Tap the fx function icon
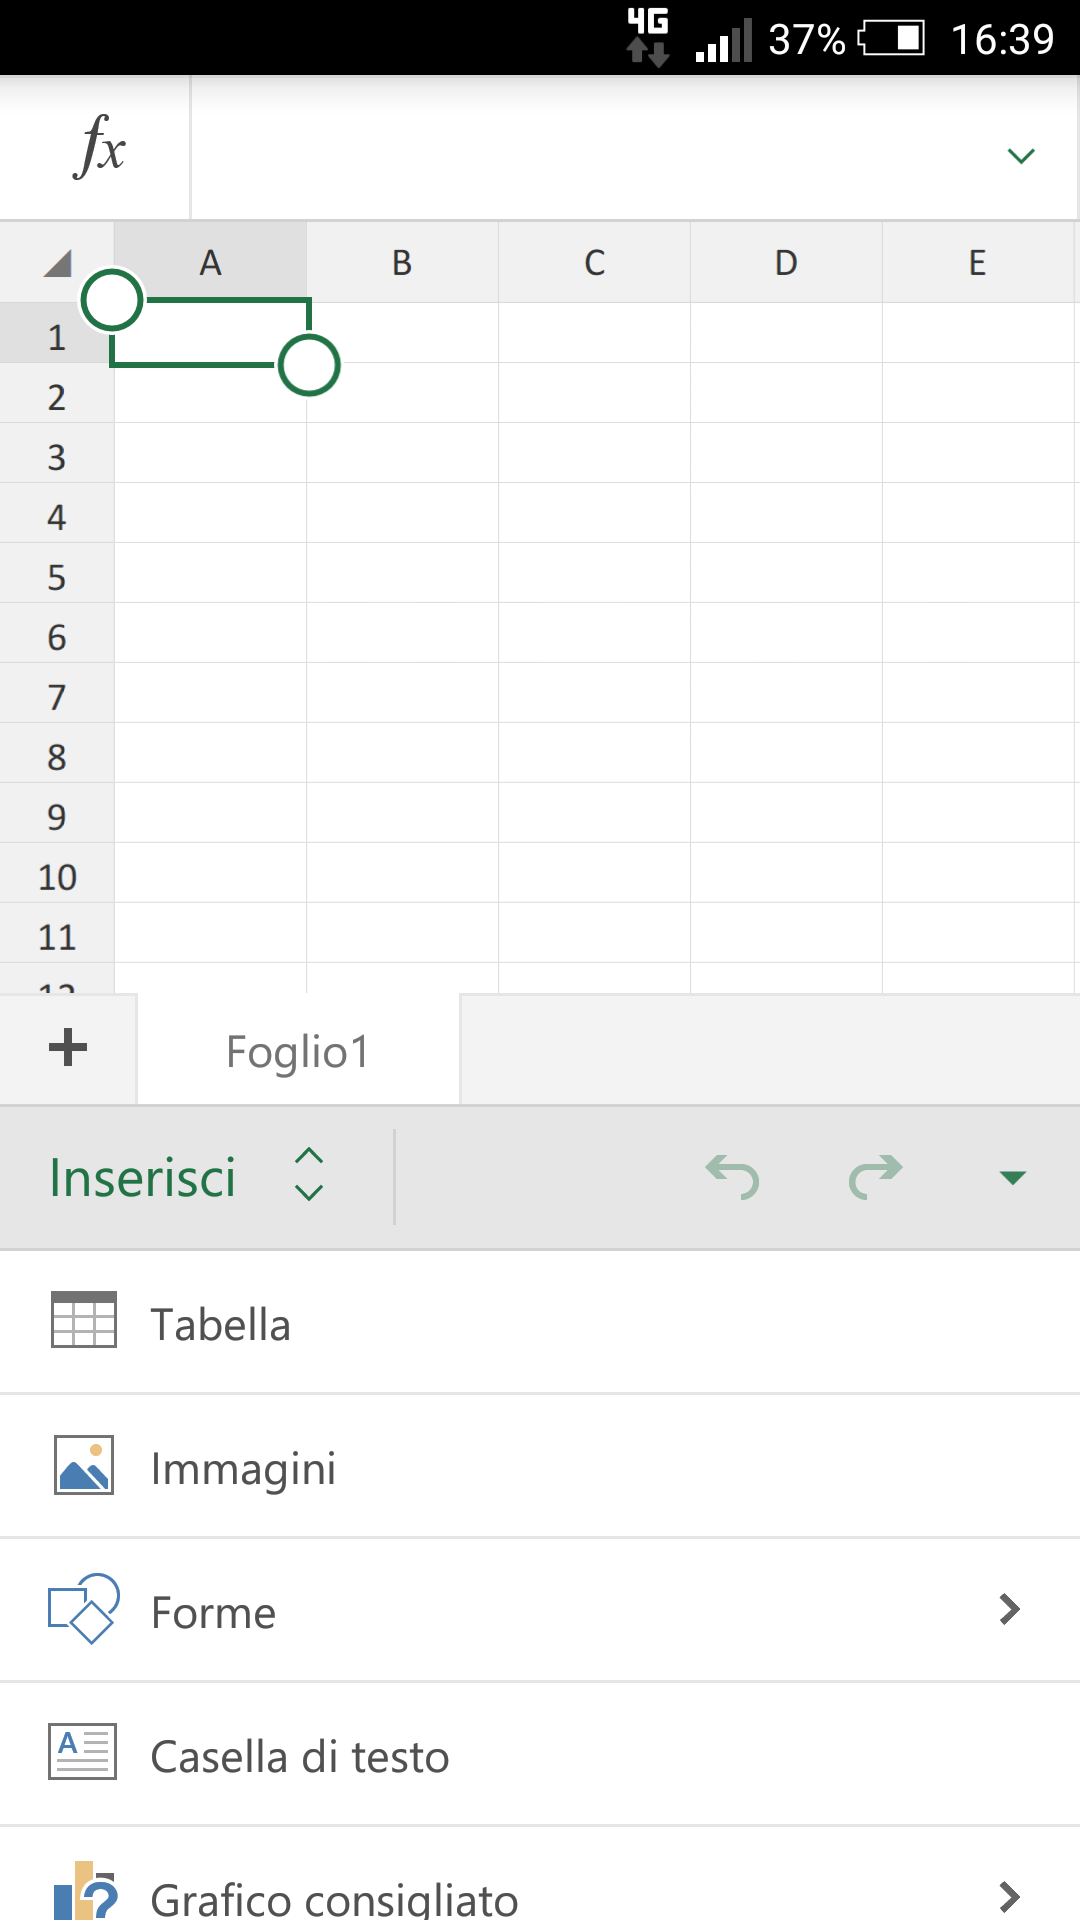Viewport: 1080px width, 1920px height. pos(98,147)
